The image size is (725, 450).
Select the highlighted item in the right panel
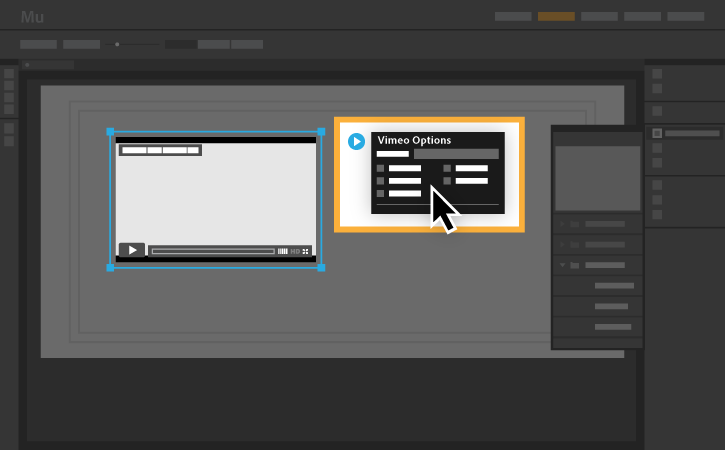[684, 133]
